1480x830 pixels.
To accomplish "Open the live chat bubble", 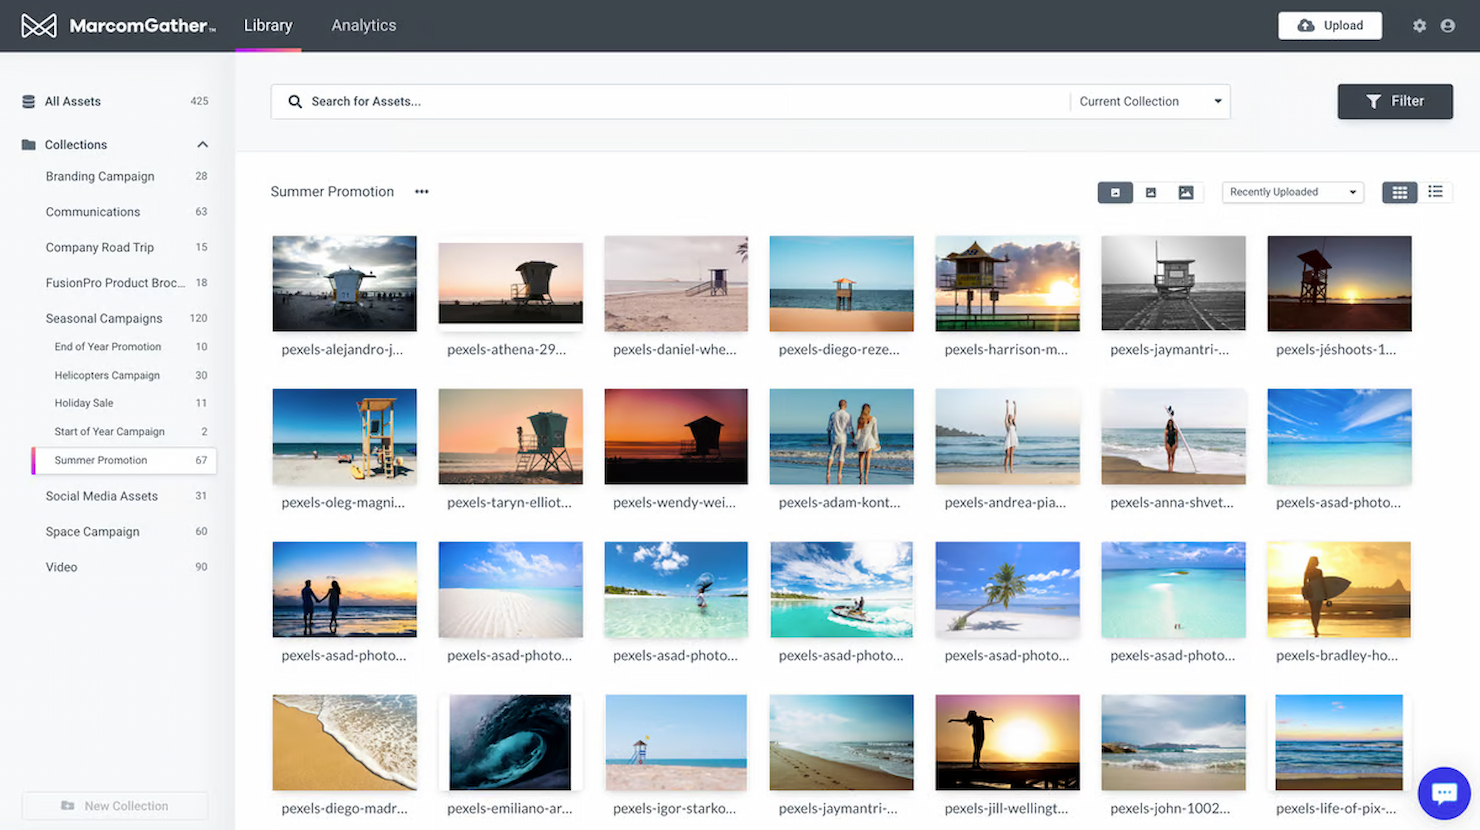I will point(1444,793).
